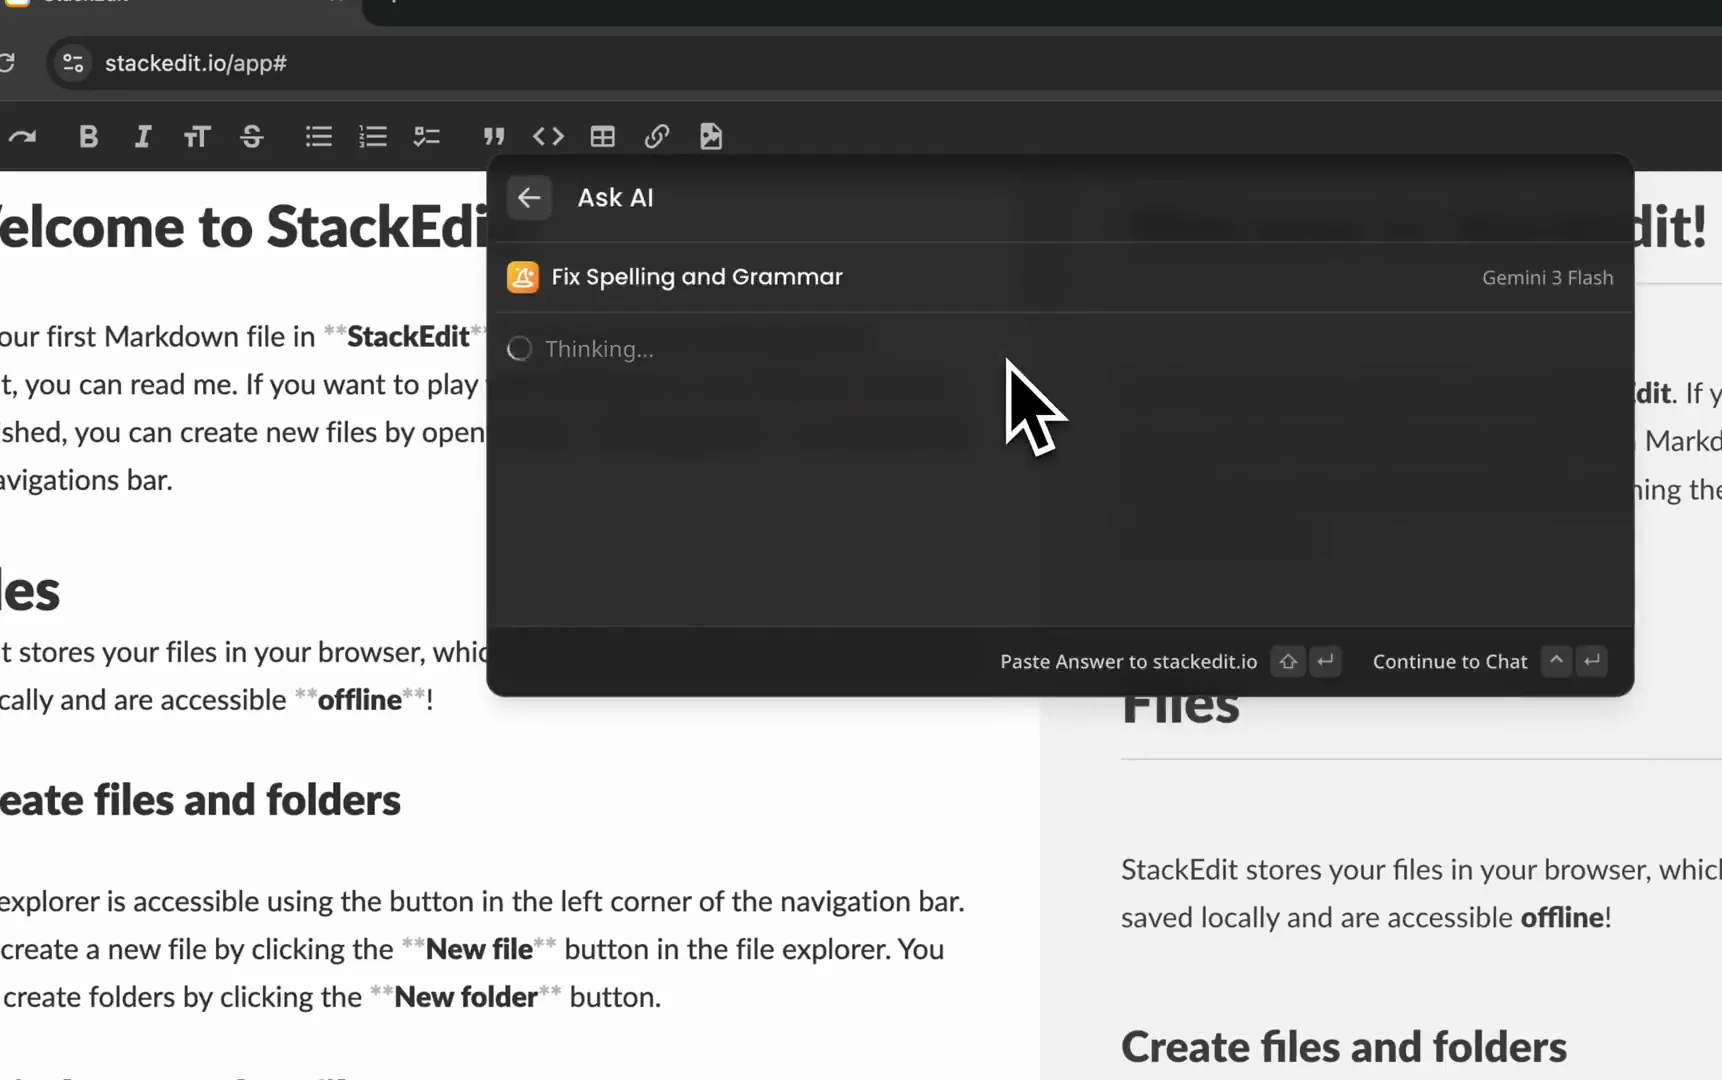1722x1080 pixels.
Task: Apply italic formatting from the toolbar
Action: coord(143,137)
